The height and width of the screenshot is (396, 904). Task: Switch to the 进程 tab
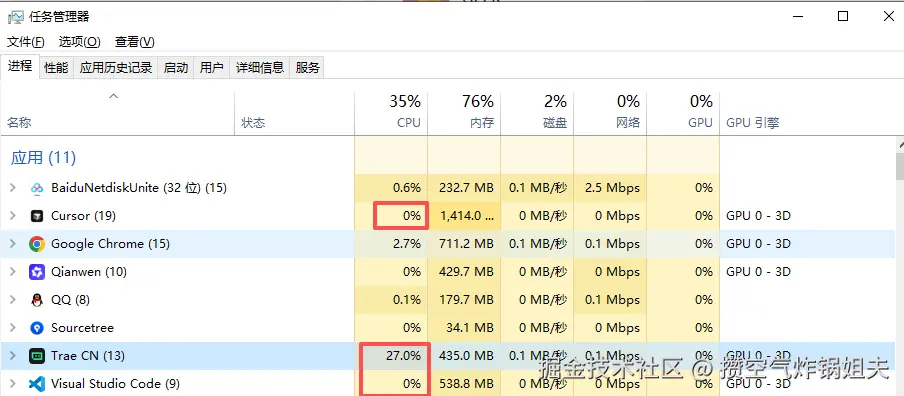20,66
